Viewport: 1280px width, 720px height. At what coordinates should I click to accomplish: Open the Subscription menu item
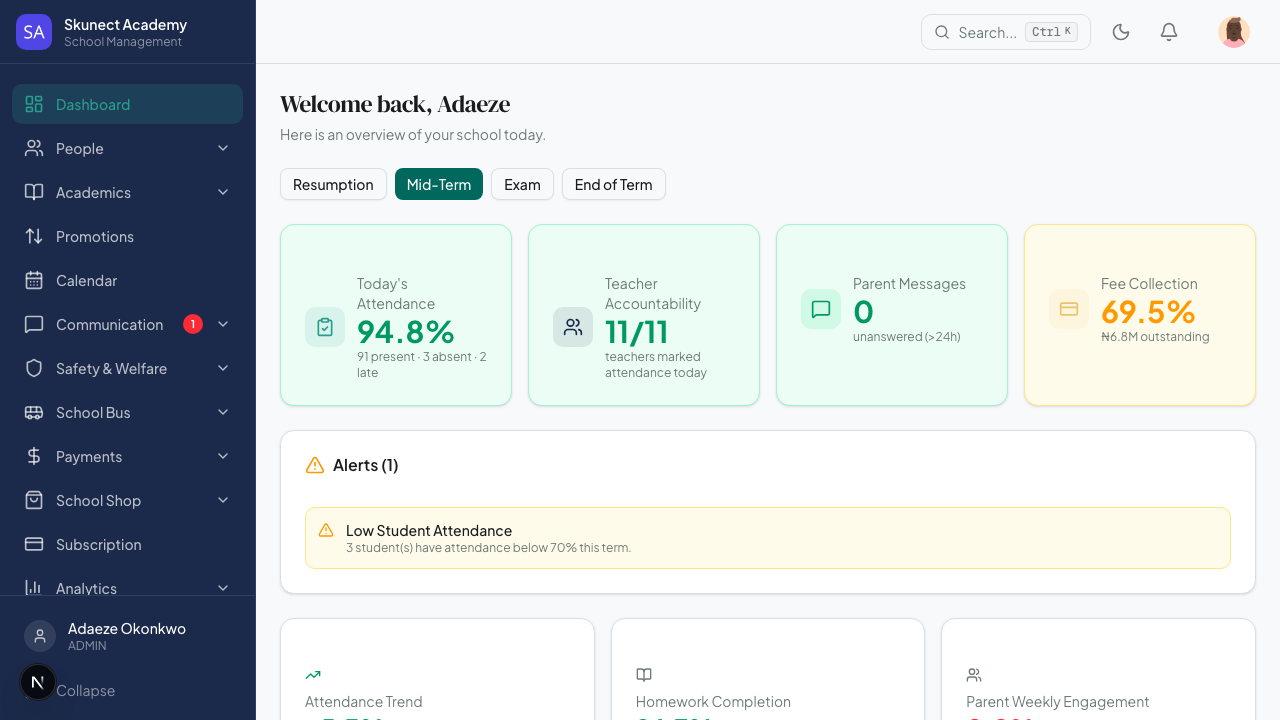127,544
